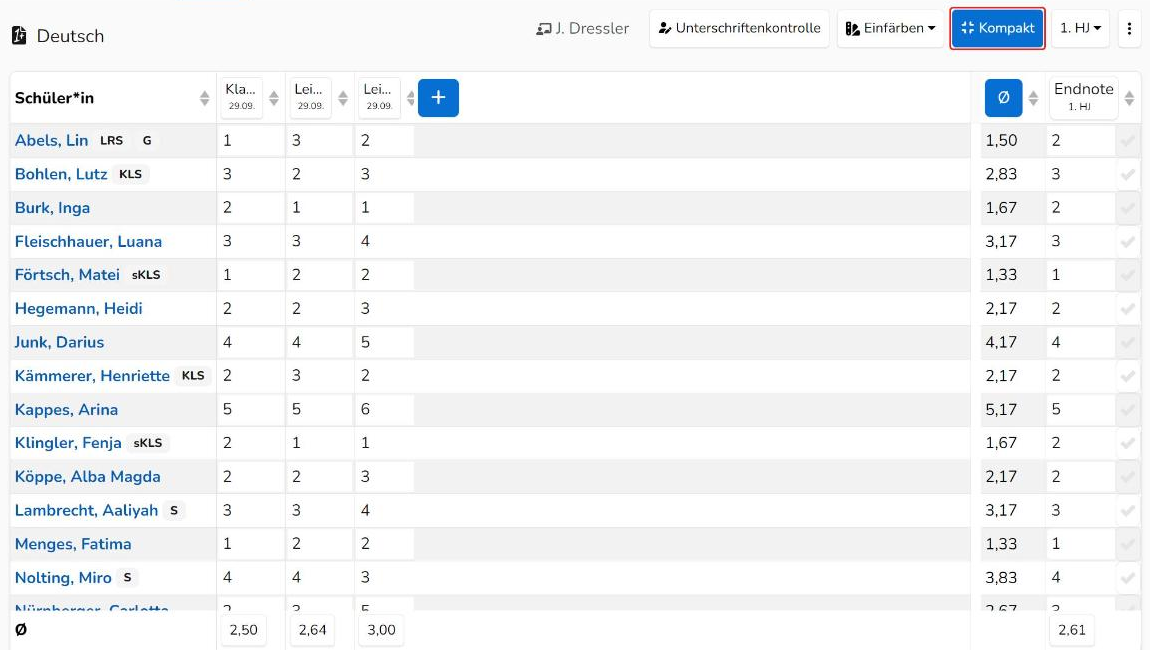Sort students by the Schüler*in column arrows
Screen dimensions: 1150x650
pyautogui.click(x=205, y=98)
